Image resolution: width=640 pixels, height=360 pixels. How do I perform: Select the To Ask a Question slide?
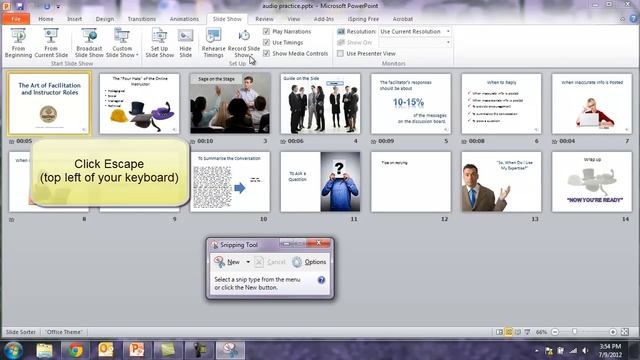(x=320, y=182)
